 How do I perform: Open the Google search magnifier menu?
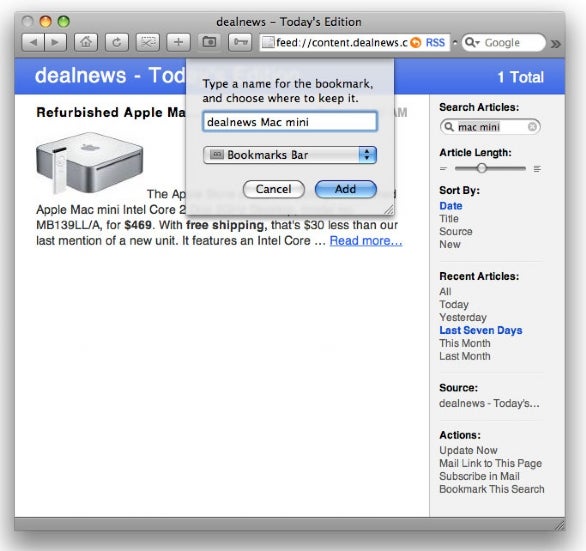472,43
